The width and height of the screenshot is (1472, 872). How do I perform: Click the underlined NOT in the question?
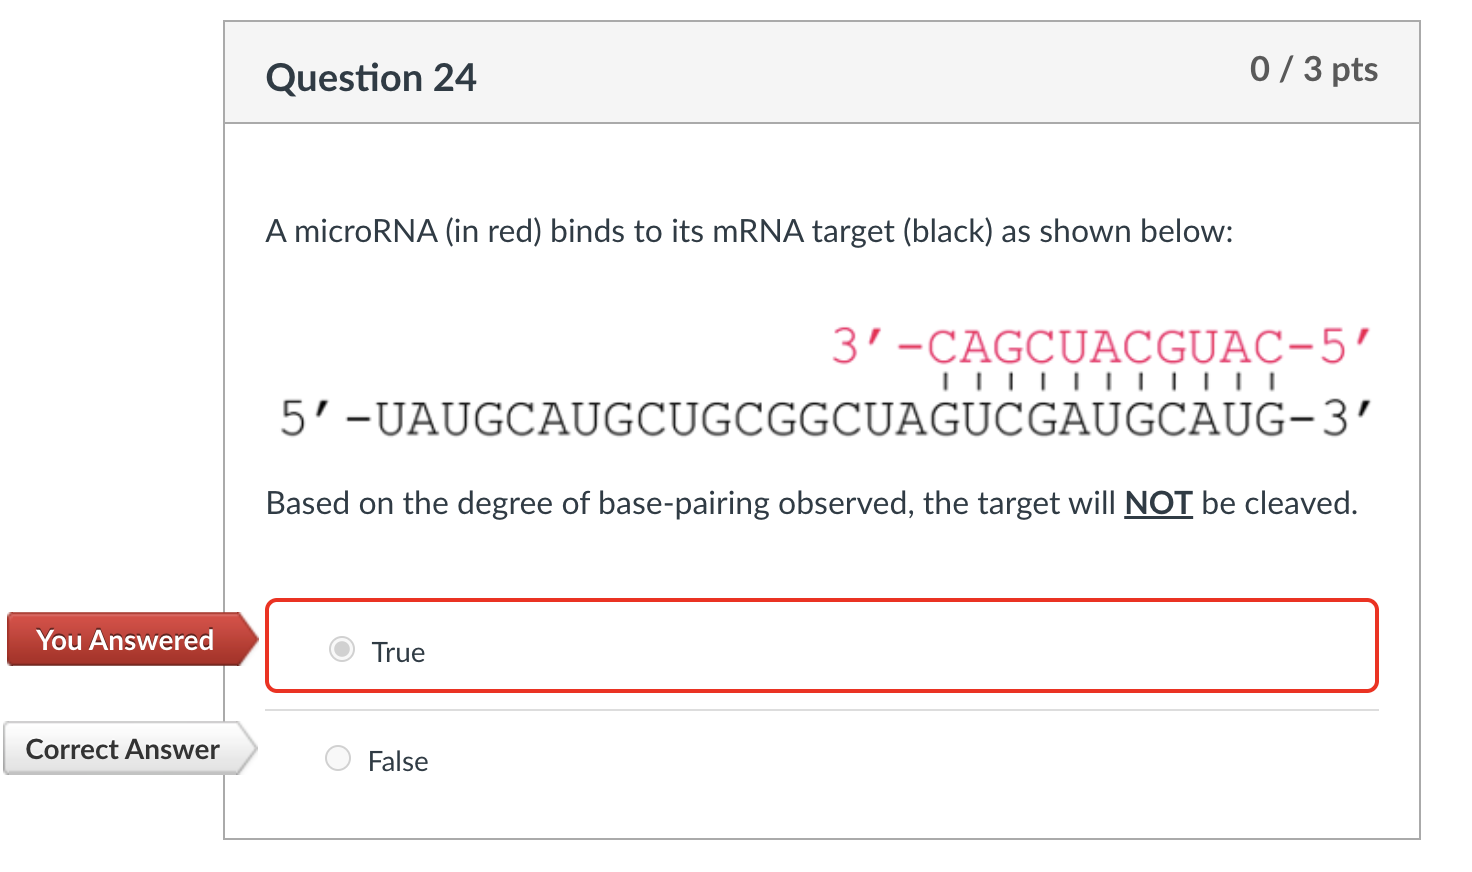(x=1157, y=503)
